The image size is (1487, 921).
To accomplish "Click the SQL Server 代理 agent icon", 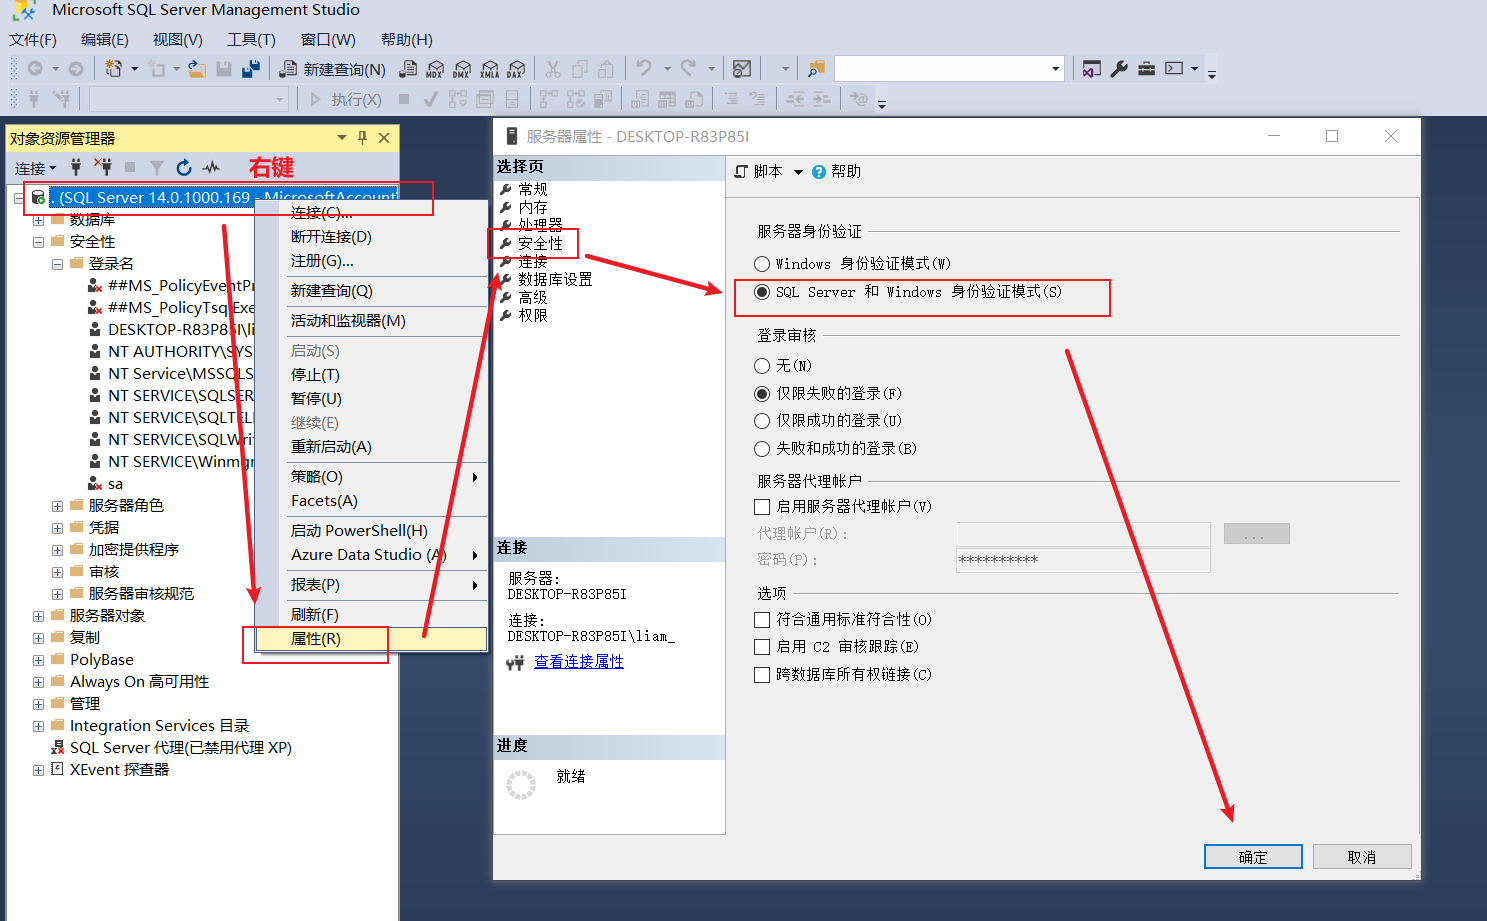I will [58, 748].
